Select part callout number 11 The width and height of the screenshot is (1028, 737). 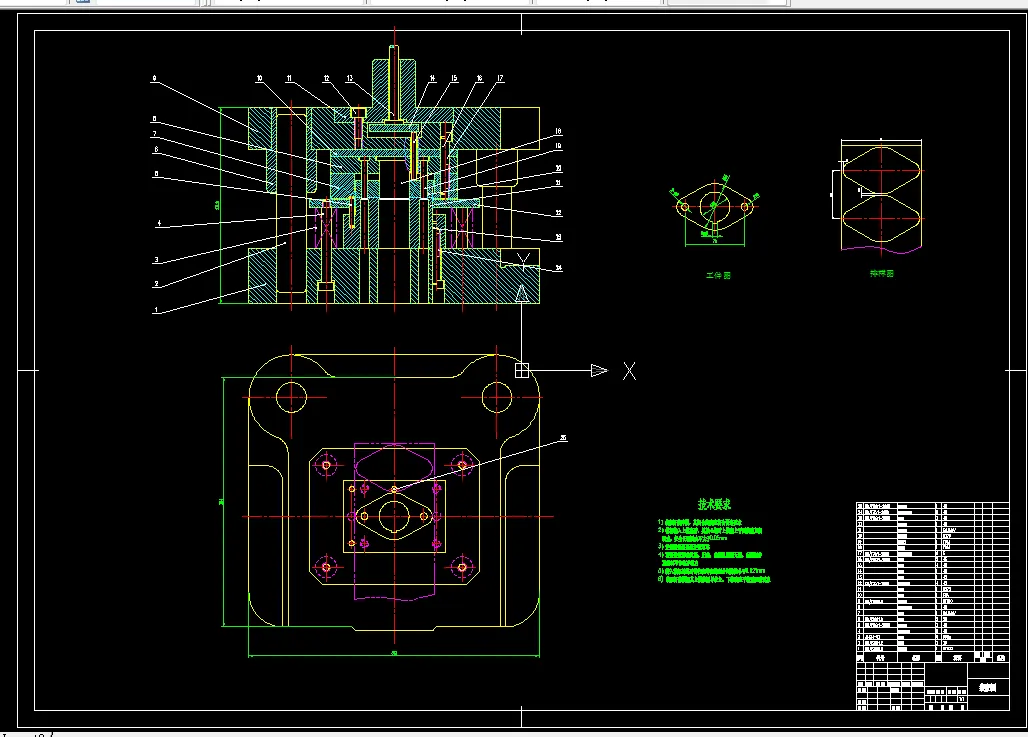coord(289,79)
